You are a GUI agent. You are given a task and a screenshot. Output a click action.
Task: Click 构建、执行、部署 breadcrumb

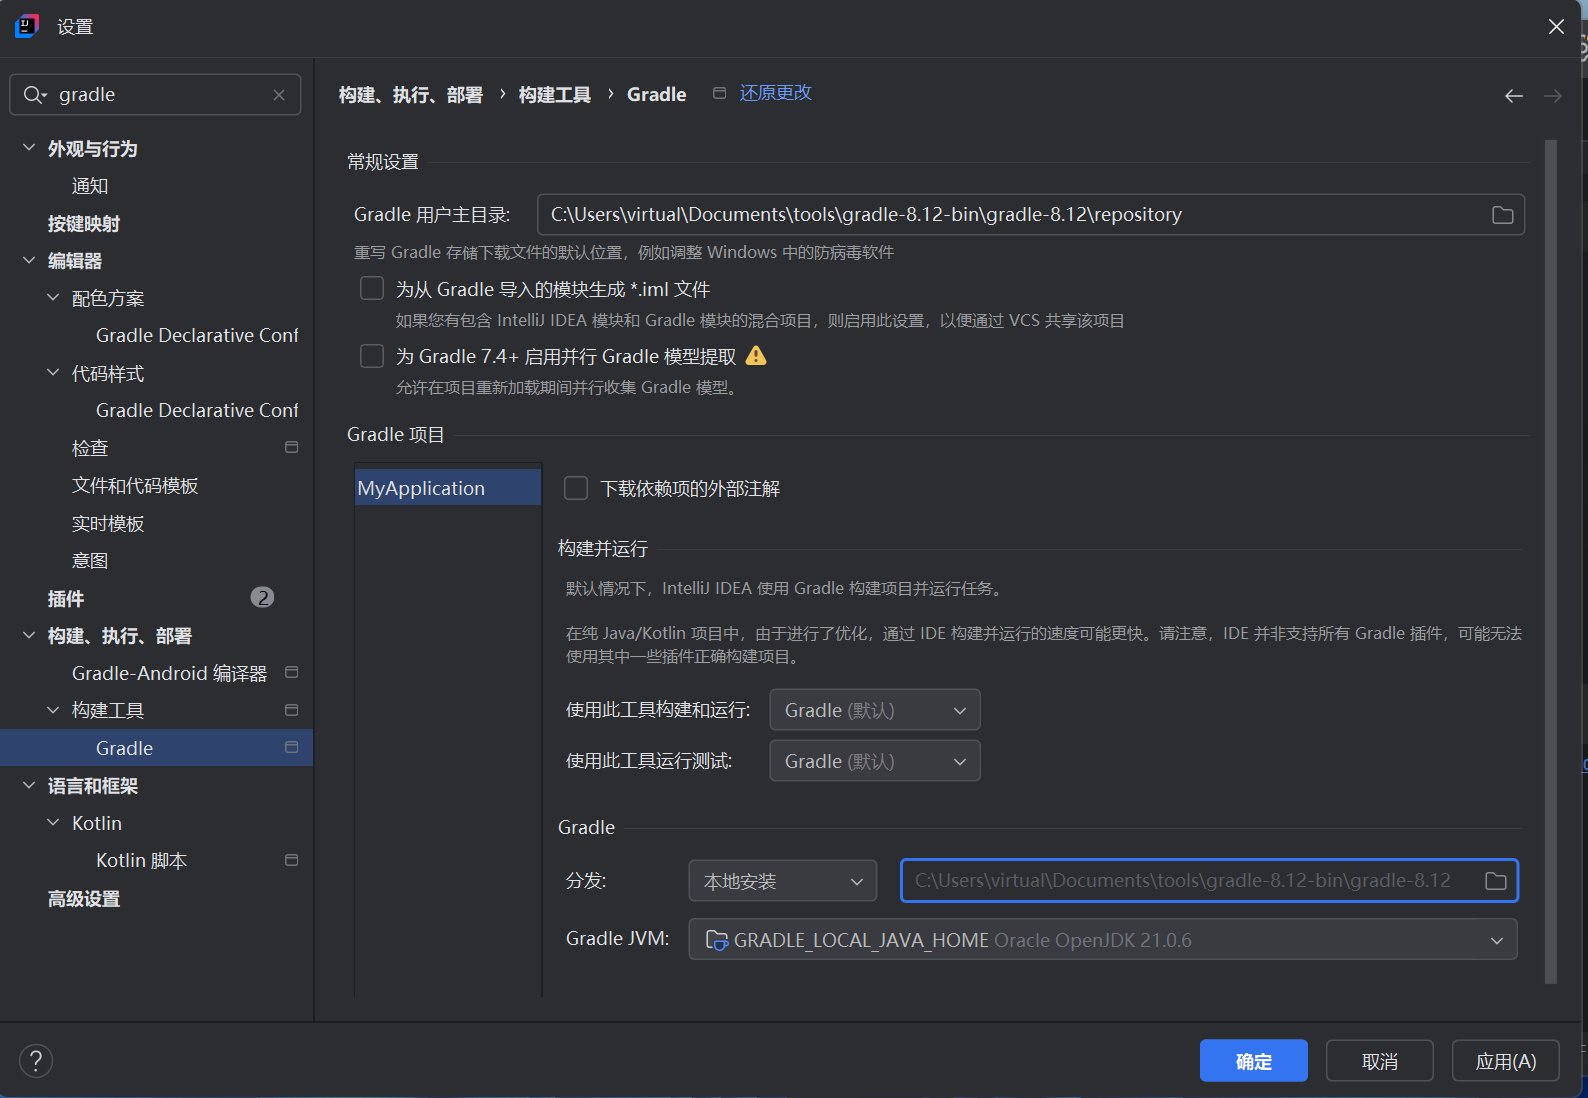pos(411,95)
